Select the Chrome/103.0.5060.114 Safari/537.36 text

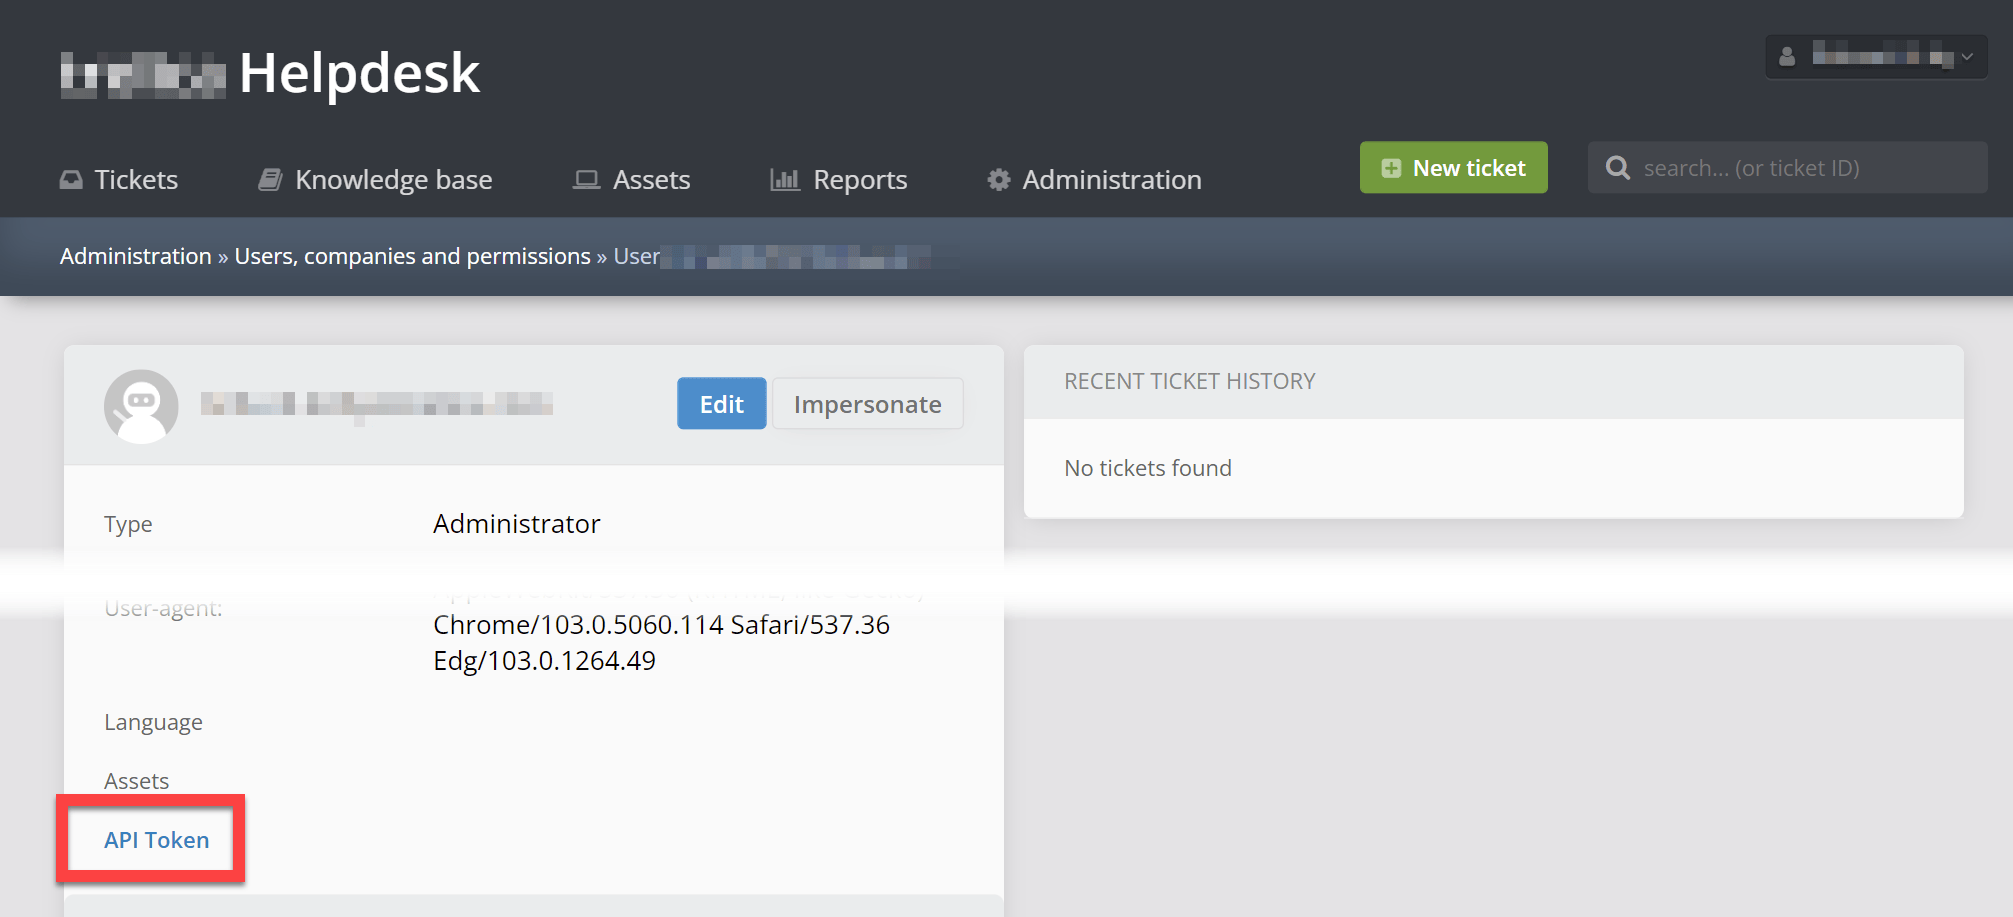pos(661,625)
